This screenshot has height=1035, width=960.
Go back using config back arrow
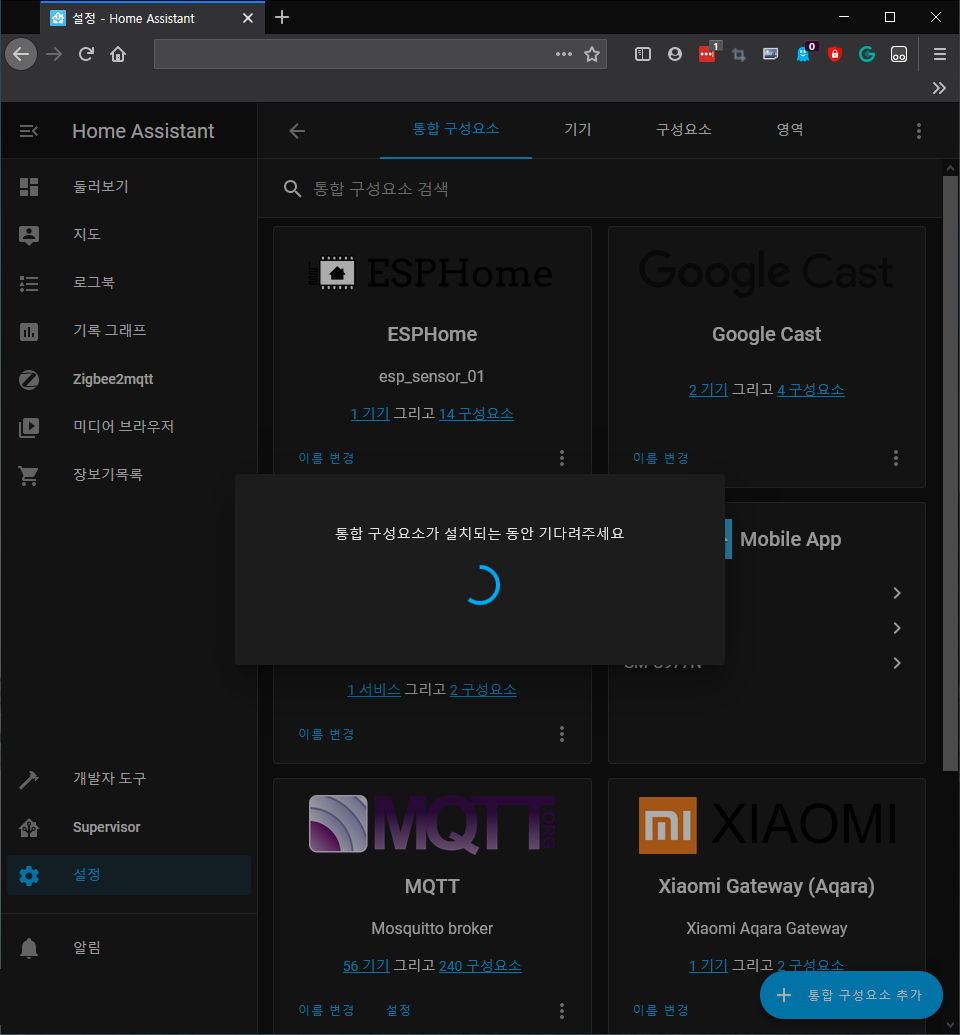297,131
